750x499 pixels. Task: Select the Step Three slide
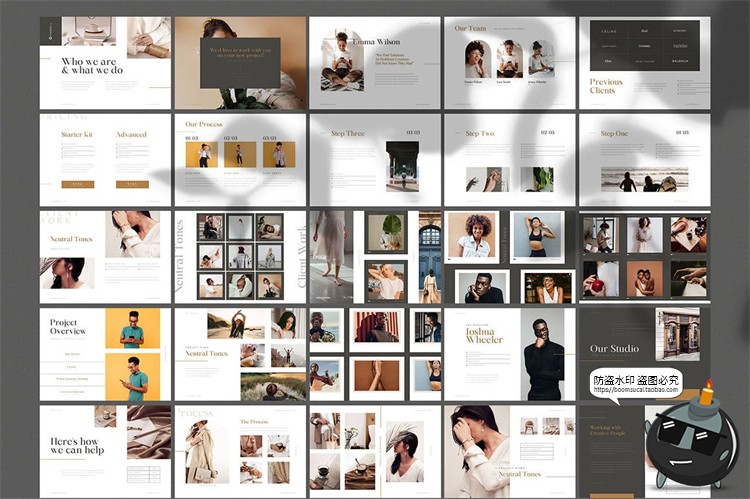tap(374, 159)
